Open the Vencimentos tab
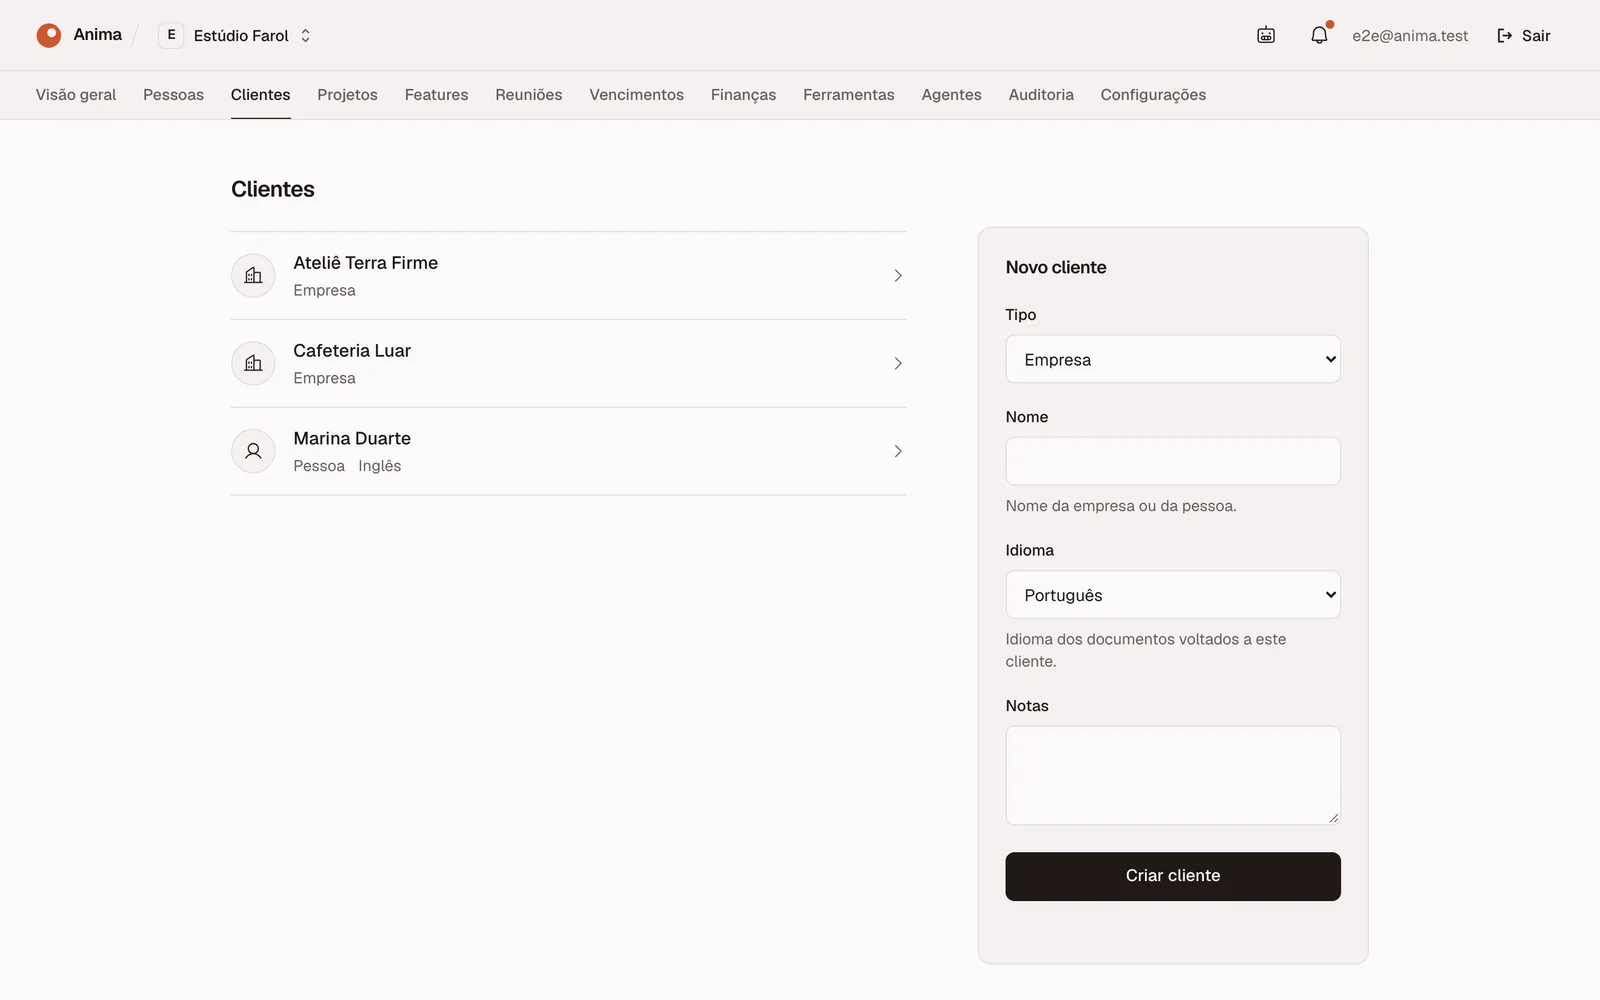The height and width of the screenshot is (1000, 1600). click(636, 95)
